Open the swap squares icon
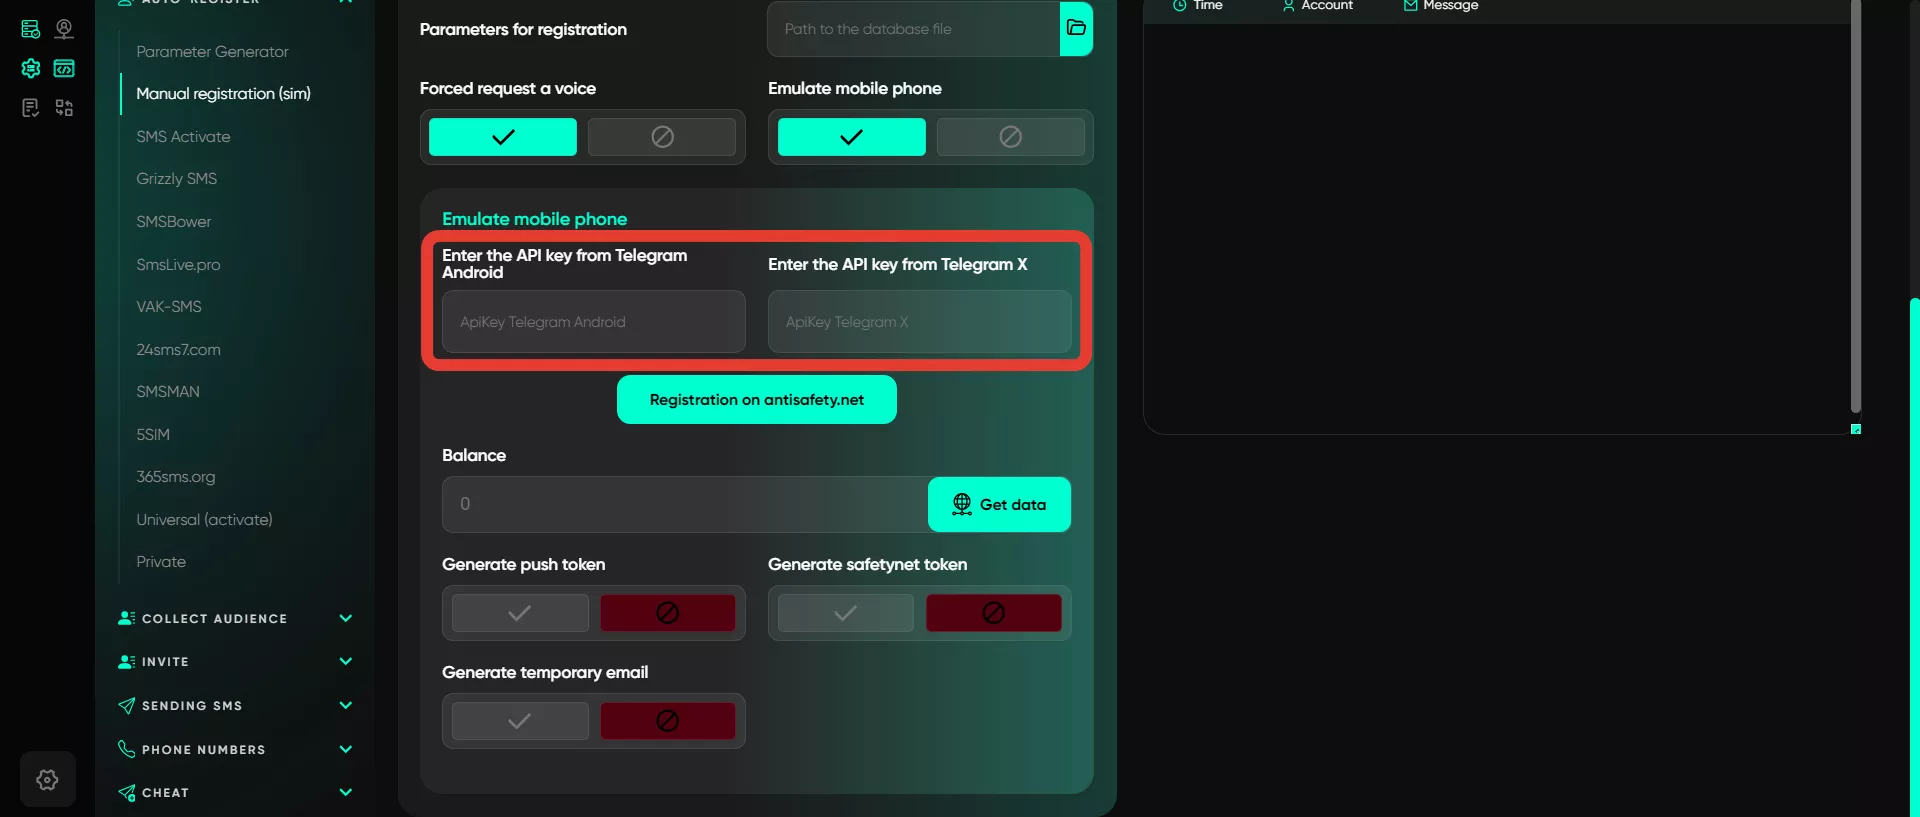The width and height of the screenshot is (1920, 817). [64, 107]
